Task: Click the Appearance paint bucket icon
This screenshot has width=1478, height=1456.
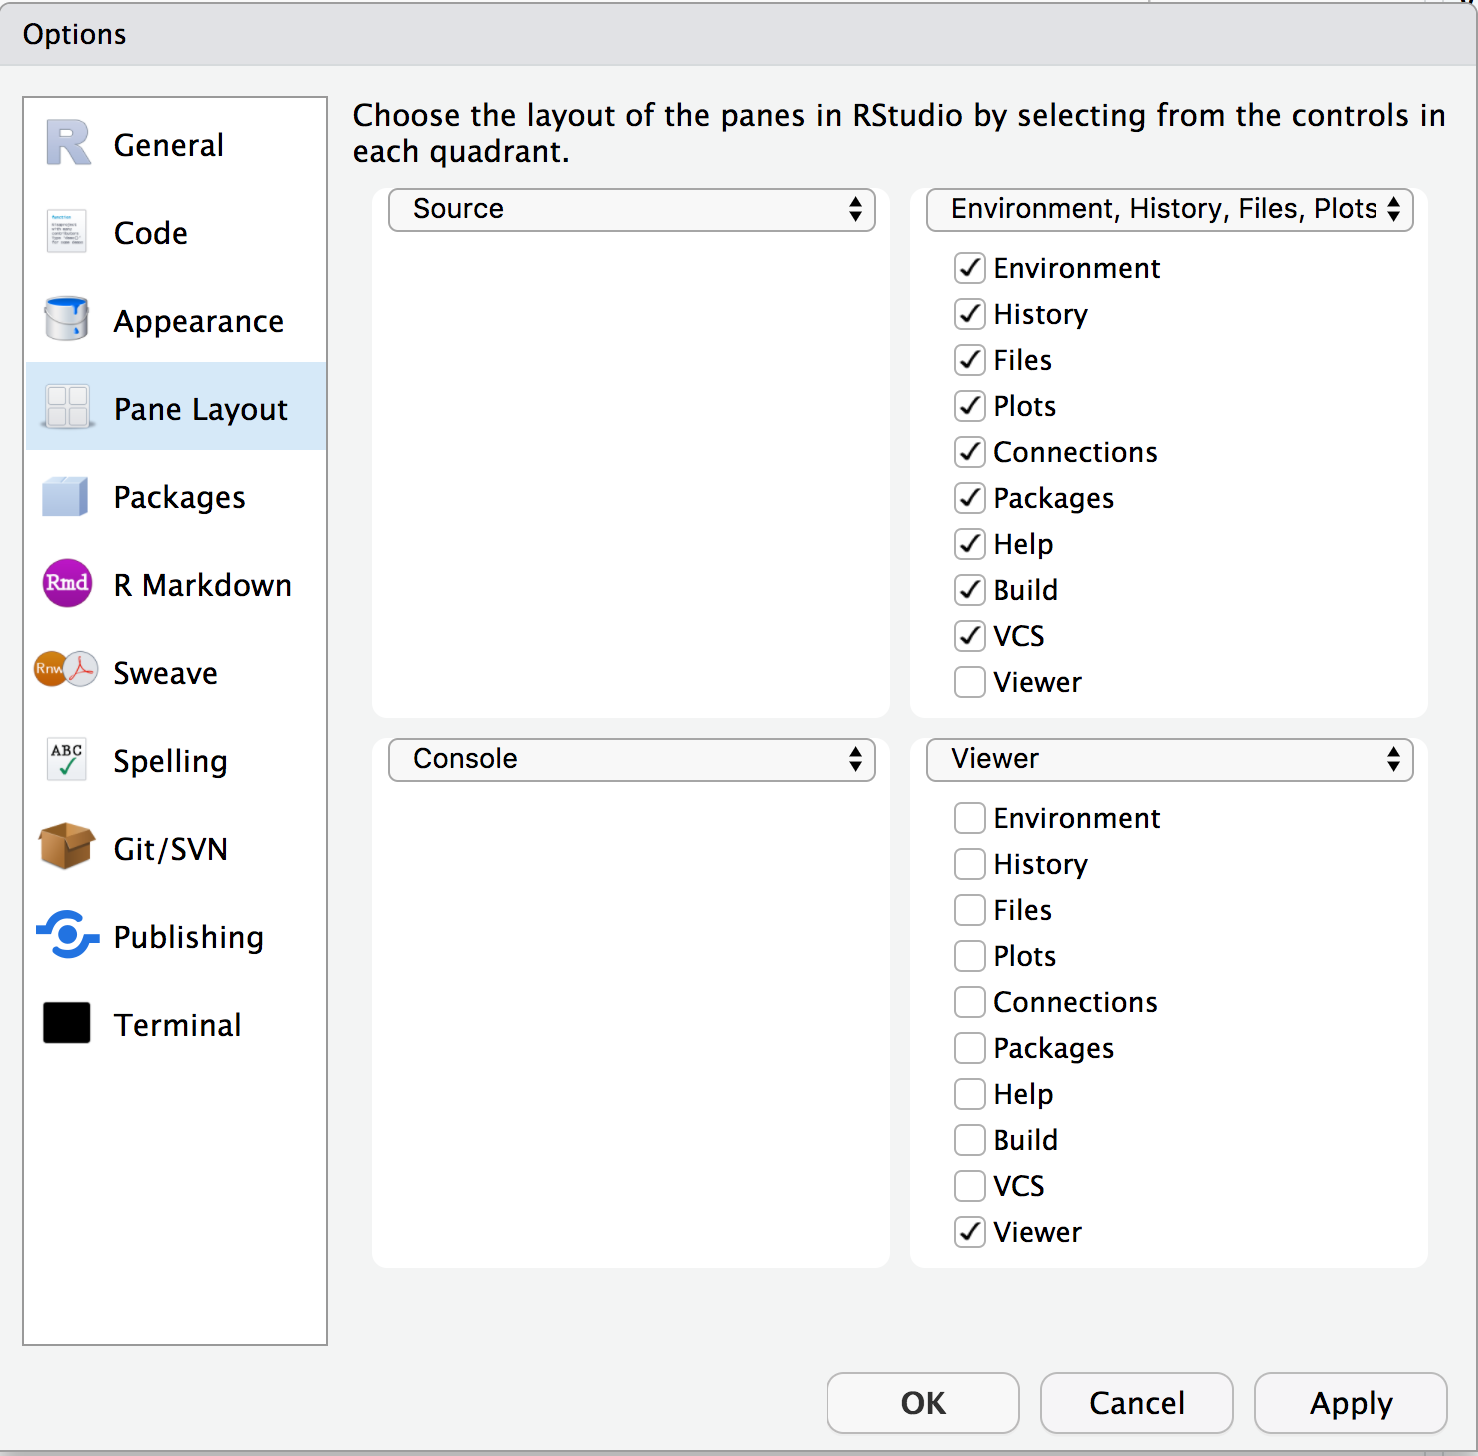Action: click(66, 320)
